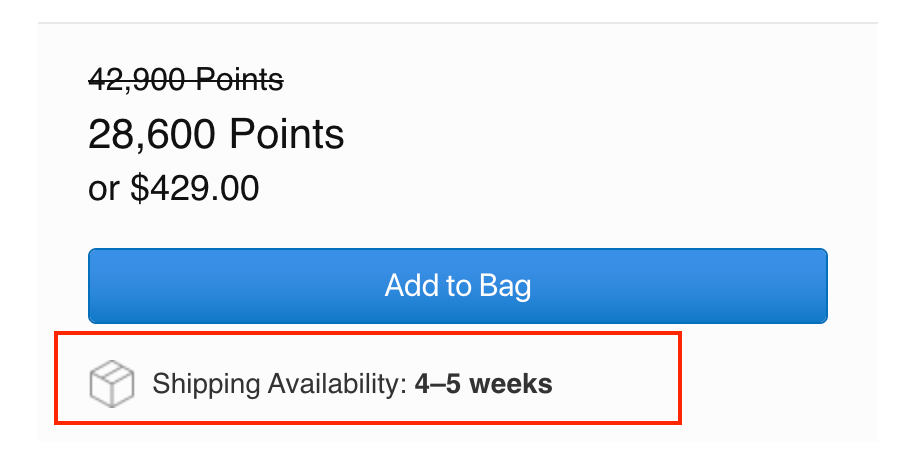Click the left edge of the blue Add to Bag button
Viewport: 906px width, 468px height.
[97, 286]
